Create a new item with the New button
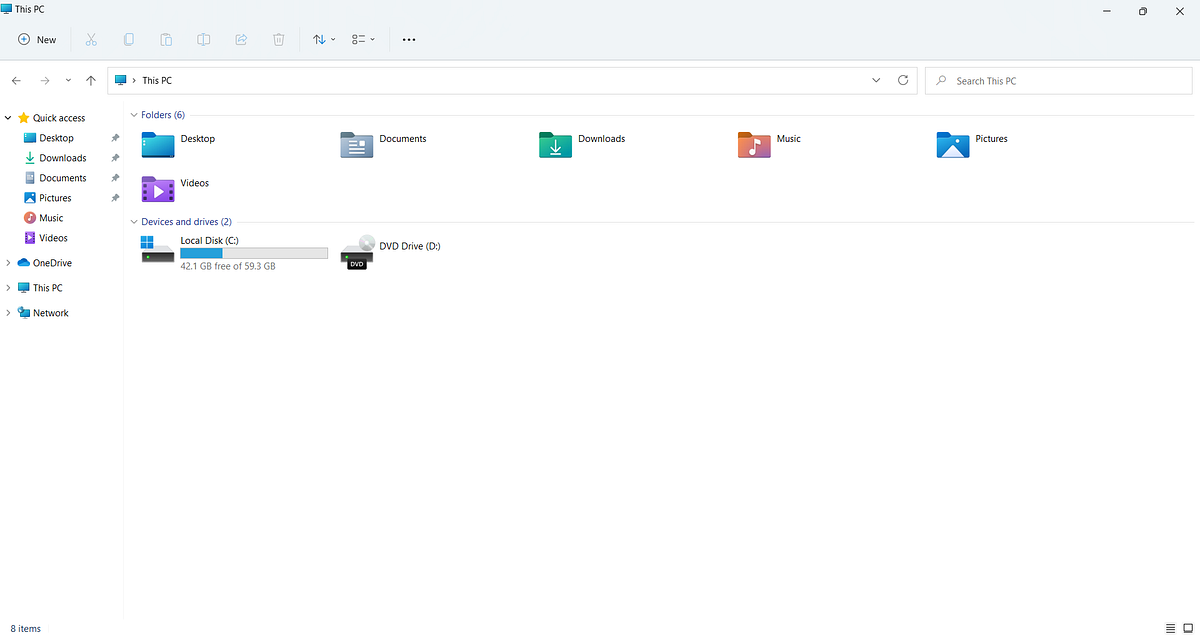This screenshot has height=637, width=1200. 37,39
